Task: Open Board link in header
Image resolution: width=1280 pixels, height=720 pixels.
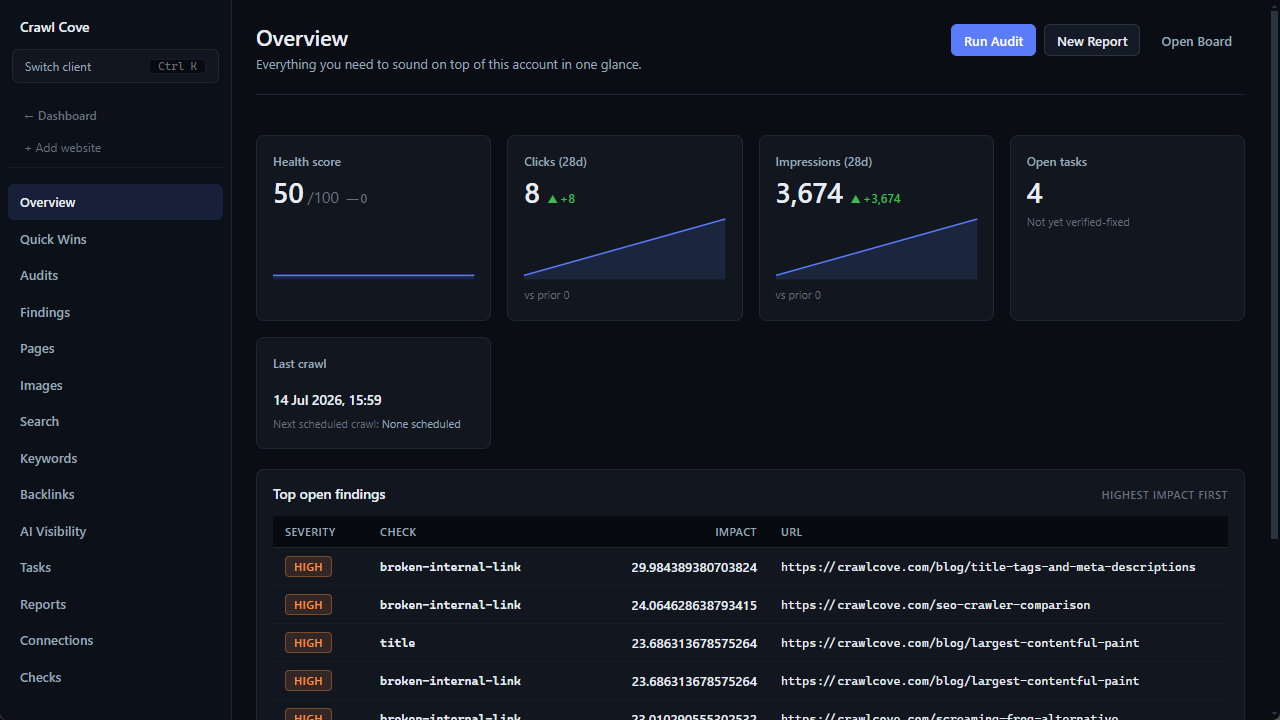Action: (x=1196, y=41)
